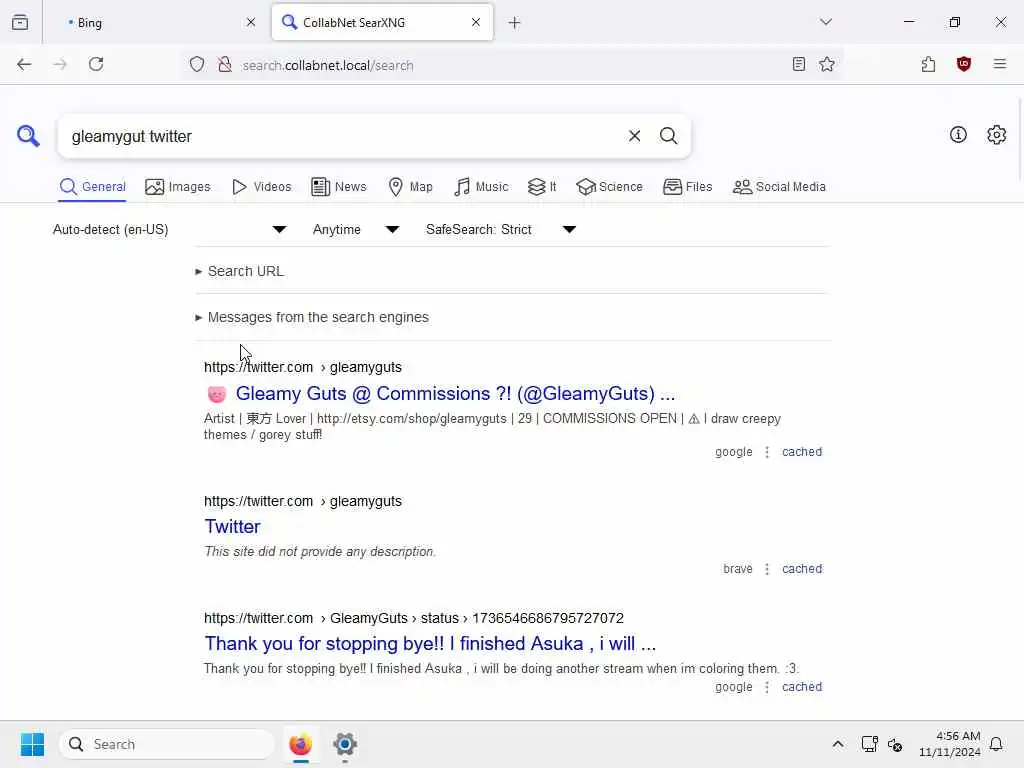
Task: Open the Settings gear in the taskbar
Action: [x=345, y=744]
